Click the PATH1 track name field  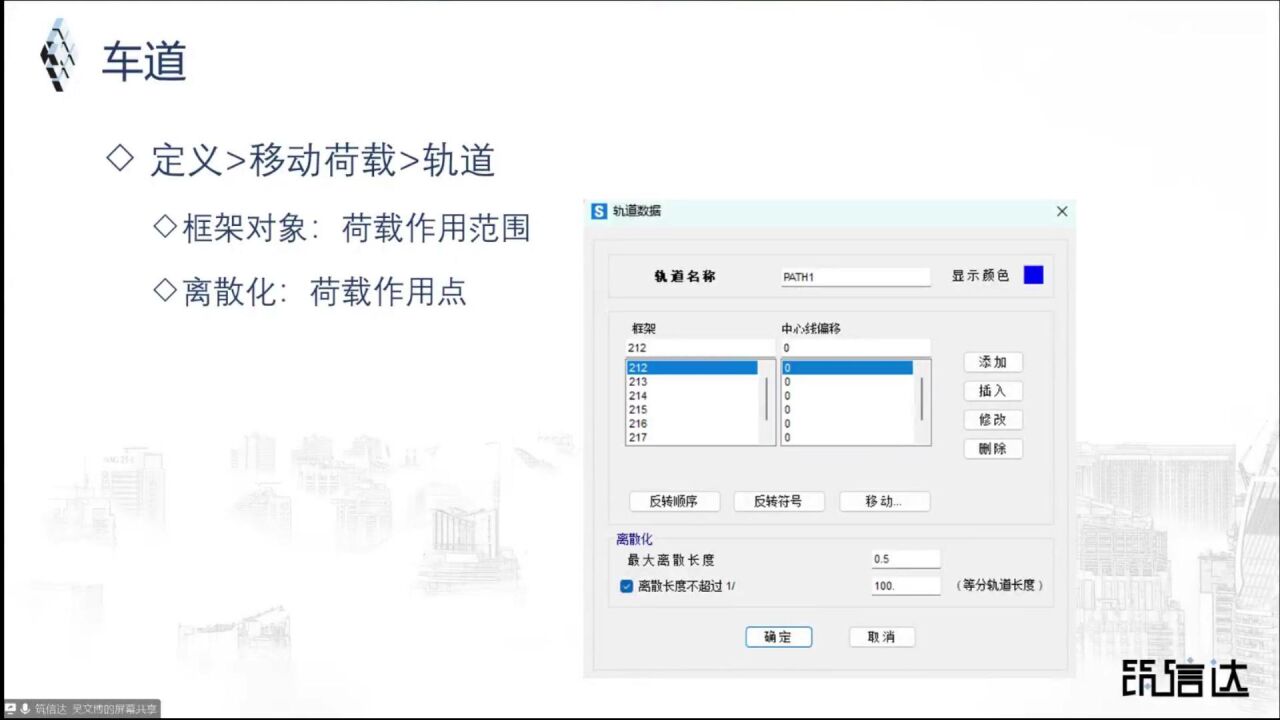[855, 276]
